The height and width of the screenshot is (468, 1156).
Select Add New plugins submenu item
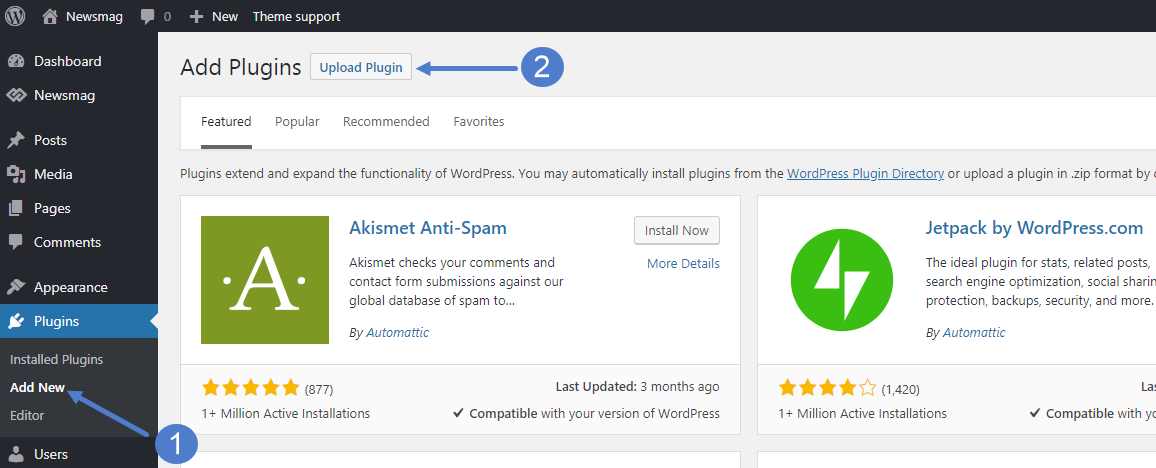tap(38, 388)
